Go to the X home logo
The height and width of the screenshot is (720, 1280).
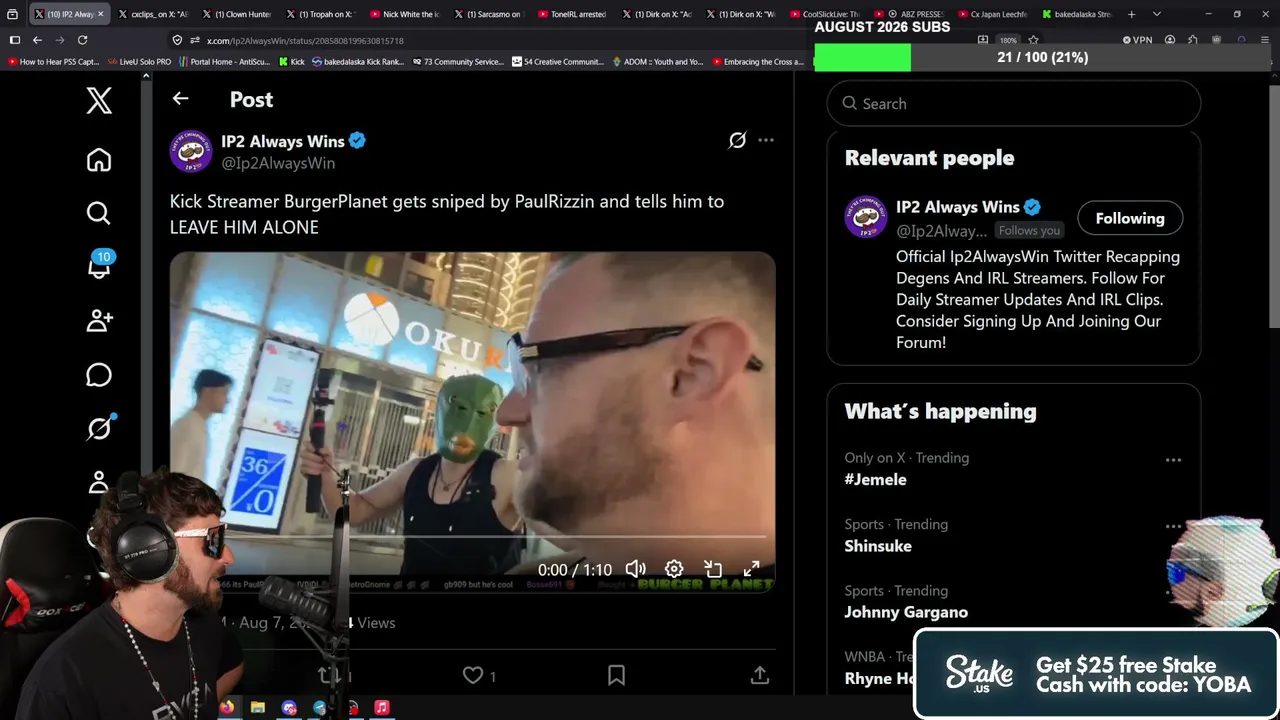coord(99,100)
